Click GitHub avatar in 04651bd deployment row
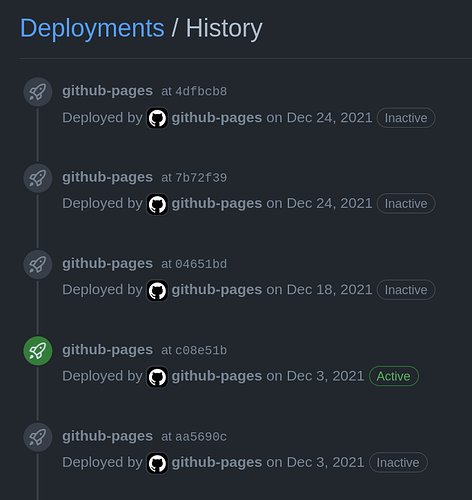Screen dimensions: 472x500 pyautogui.click(x=157, y=290)
